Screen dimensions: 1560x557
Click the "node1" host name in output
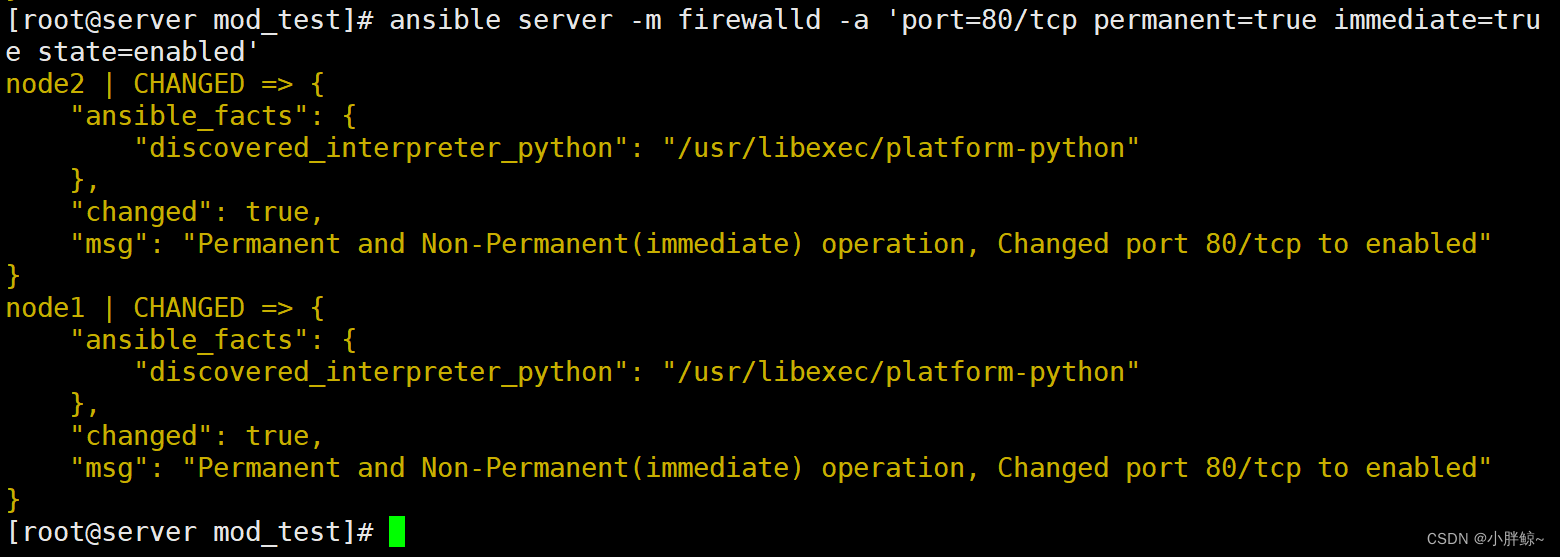click(45, 308)
